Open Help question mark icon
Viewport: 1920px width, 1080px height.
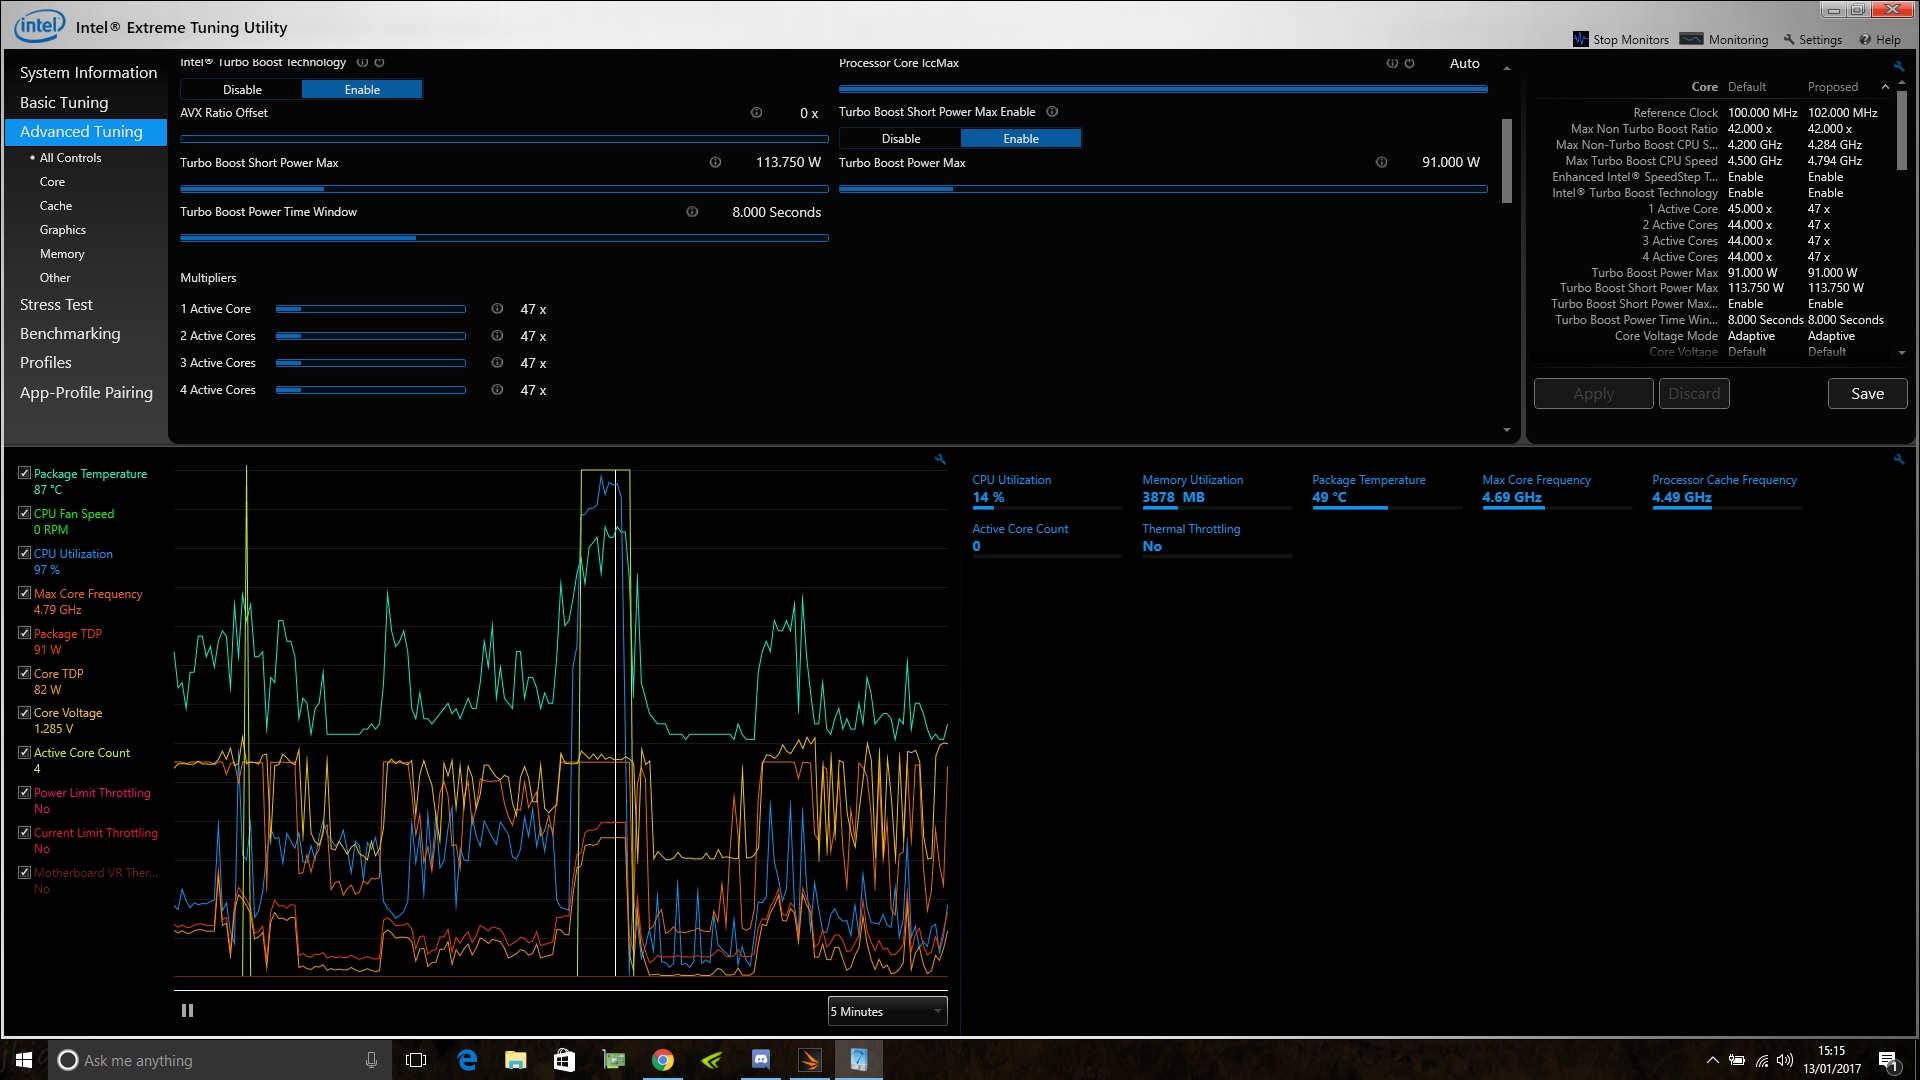[x=1865, y=40]
